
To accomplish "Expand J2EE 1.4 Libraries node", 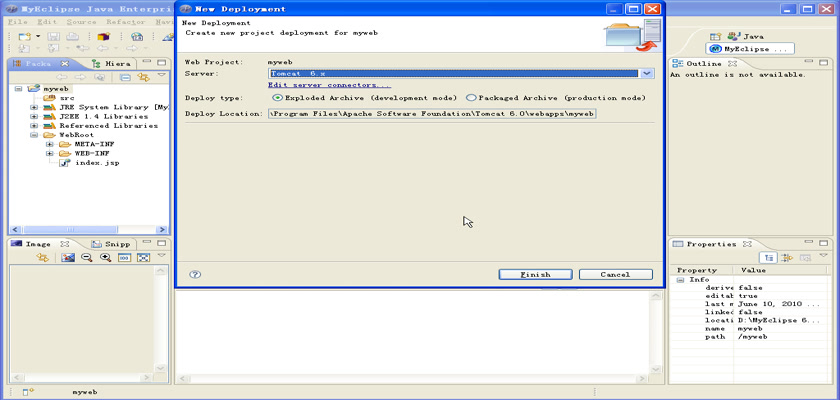I will 34,116.
